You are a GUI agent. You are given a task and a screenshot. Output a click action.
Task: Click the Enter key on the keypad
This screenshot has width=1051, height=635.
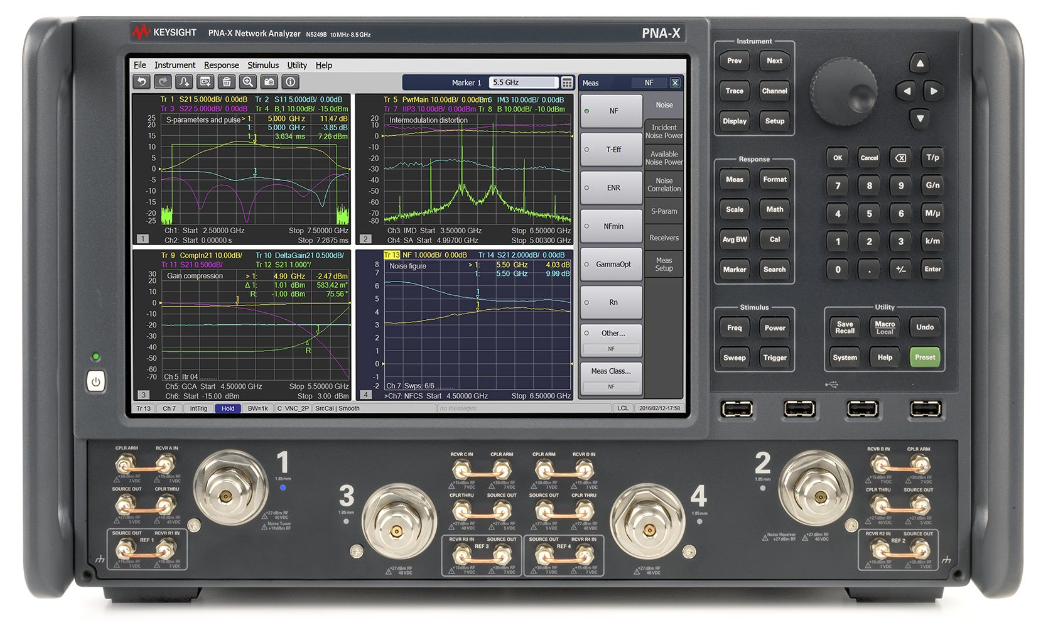932,269
